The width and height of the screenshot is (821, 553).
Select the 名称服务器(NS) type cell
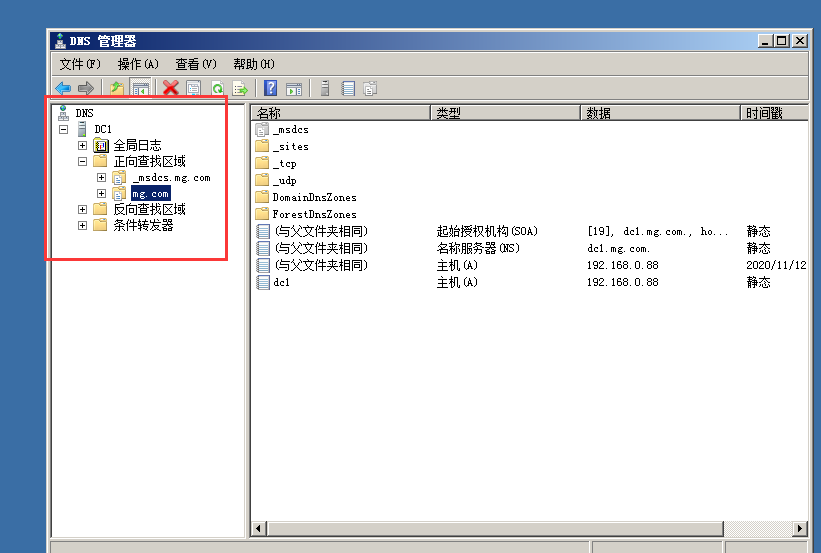pyautogui.click(x=478, y=248)
